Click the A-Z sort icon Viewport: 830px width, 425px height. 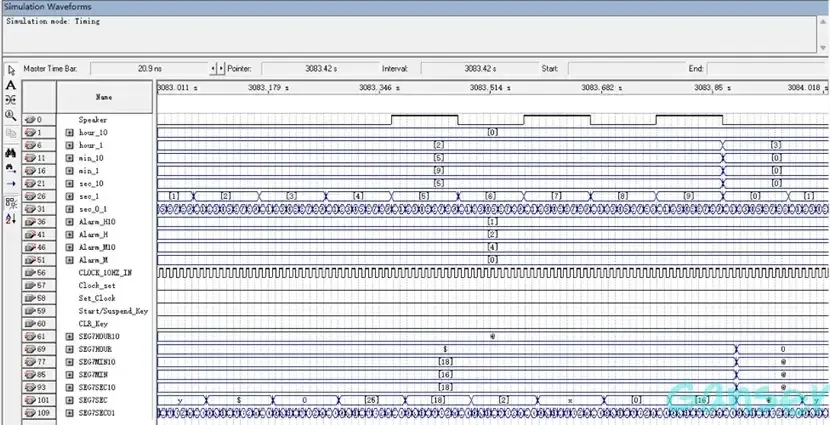[11, 219]
